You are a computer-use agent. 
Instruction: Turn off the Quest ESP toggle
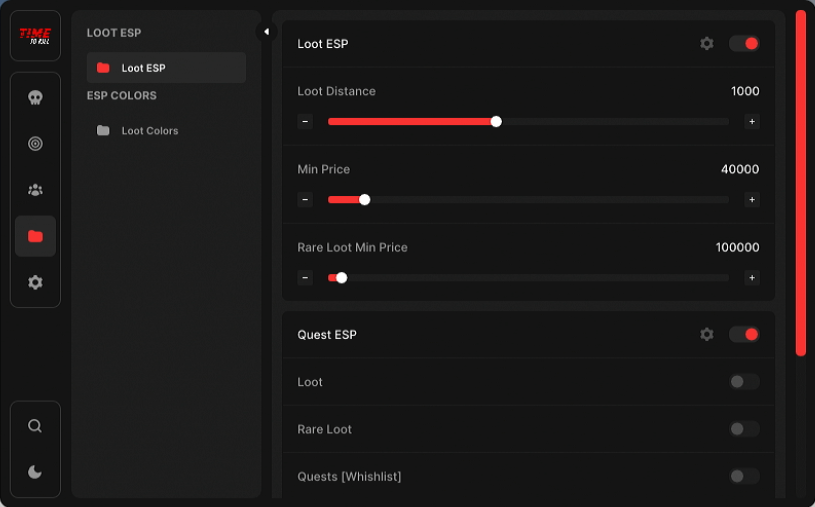(744, 334)
